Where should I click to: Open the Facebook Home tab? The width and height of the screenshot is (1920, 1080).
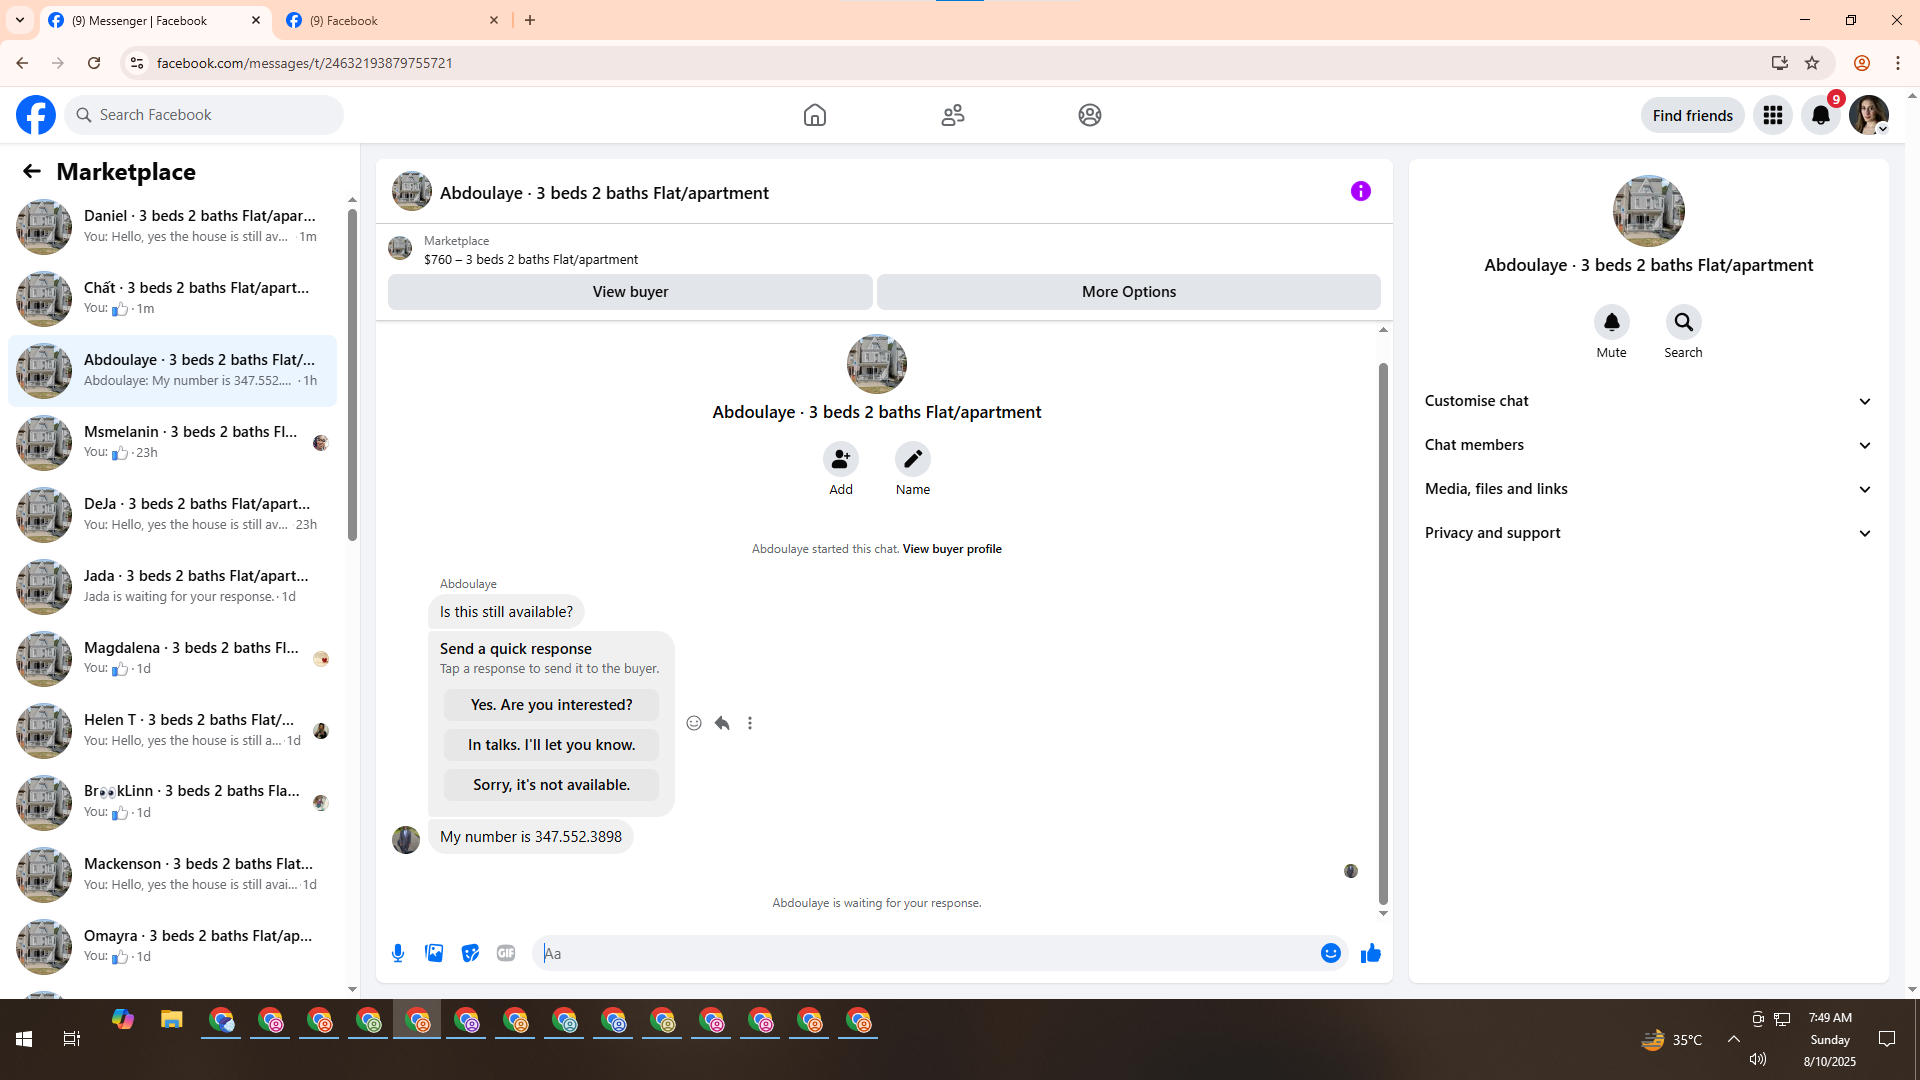click(x=814, y=115)
